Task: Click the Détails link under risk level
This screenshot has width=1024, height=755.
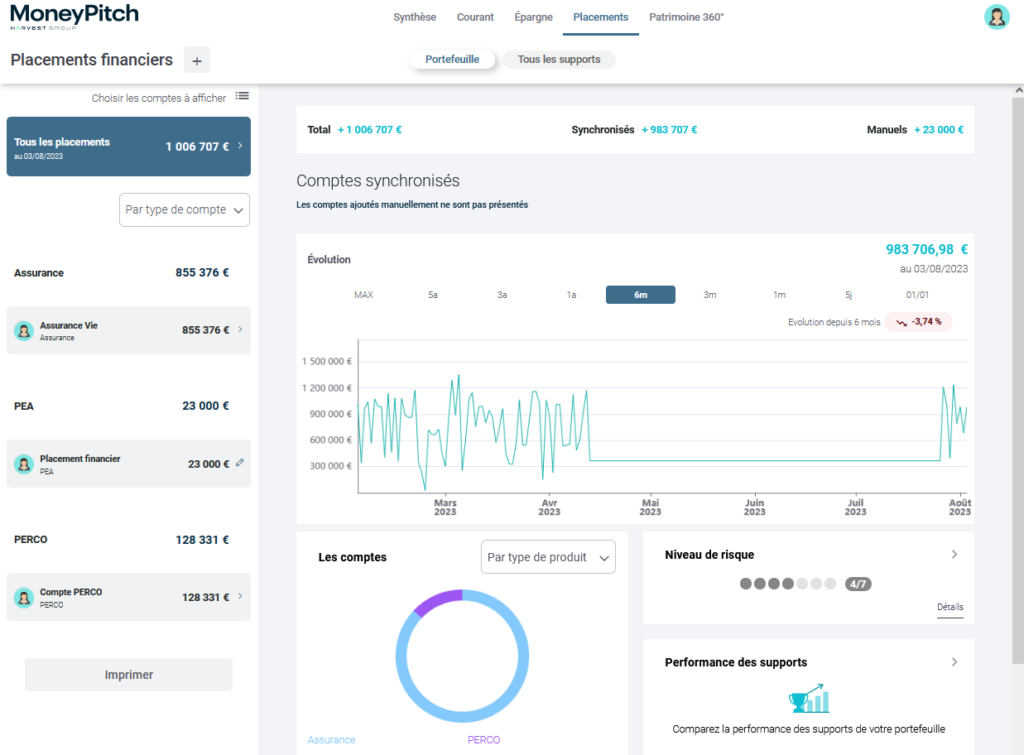Action: [950, 607]
